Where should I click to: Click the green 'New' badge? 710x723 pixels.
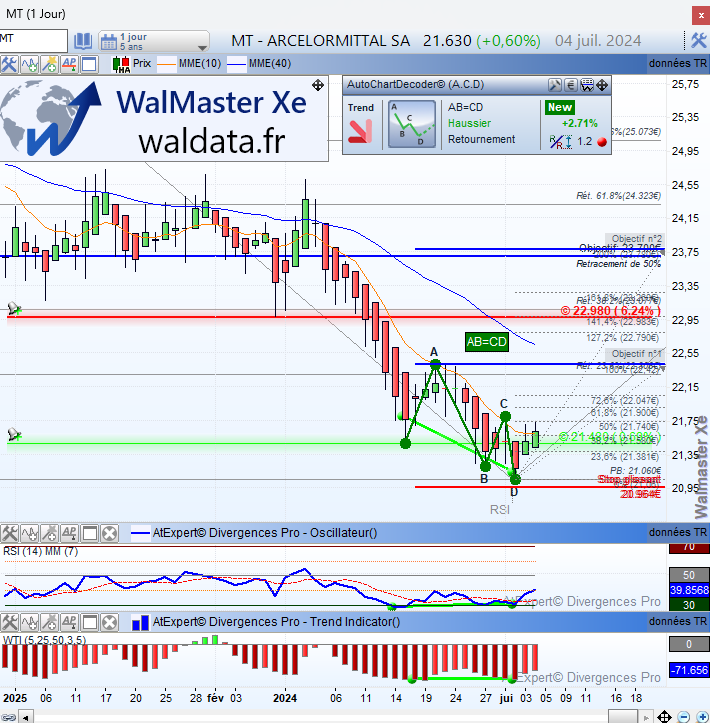560,107
